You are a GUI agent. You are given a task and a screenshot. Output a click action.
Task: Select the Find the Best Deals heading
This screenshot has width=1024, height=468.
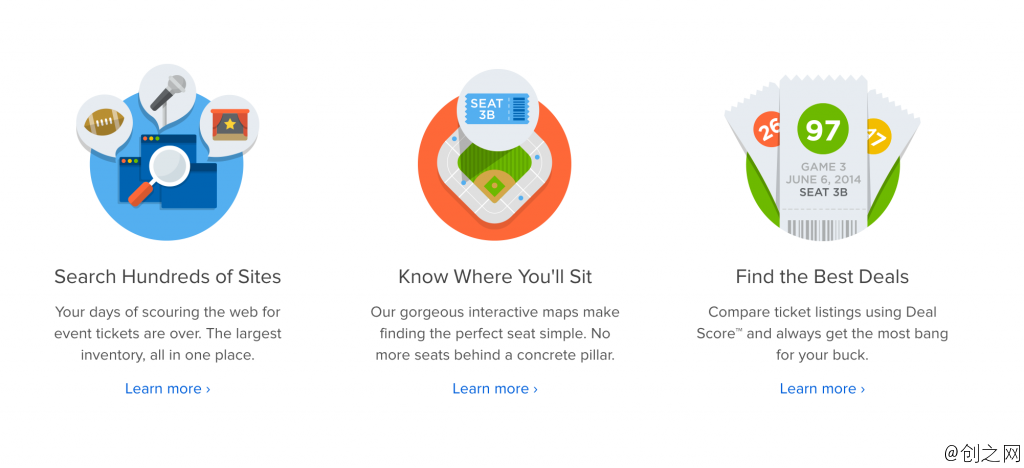tap(822, 277)
